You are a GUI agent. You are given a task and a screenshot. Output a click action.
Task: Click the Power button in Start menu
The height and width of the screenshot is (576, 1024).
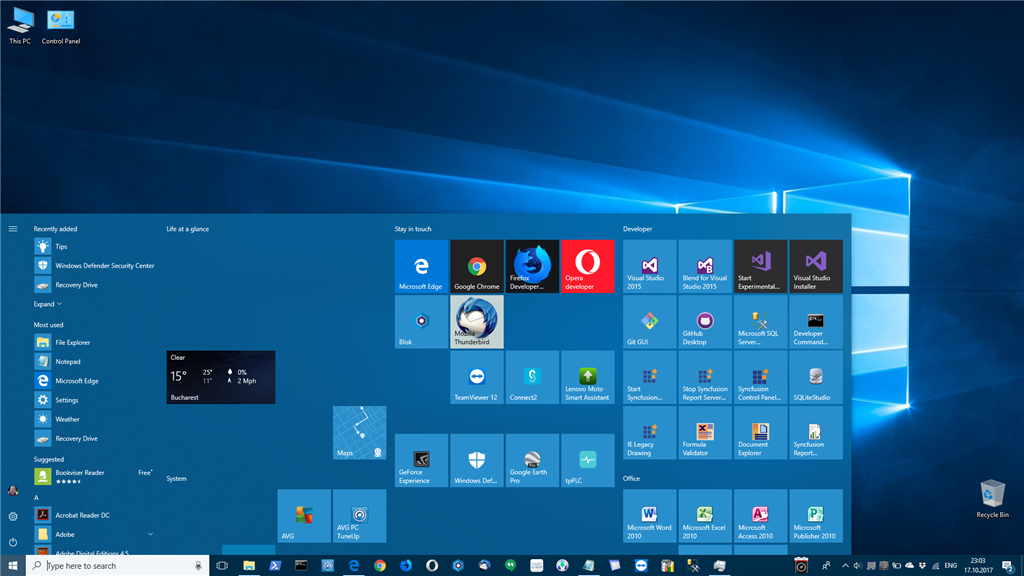13,541
